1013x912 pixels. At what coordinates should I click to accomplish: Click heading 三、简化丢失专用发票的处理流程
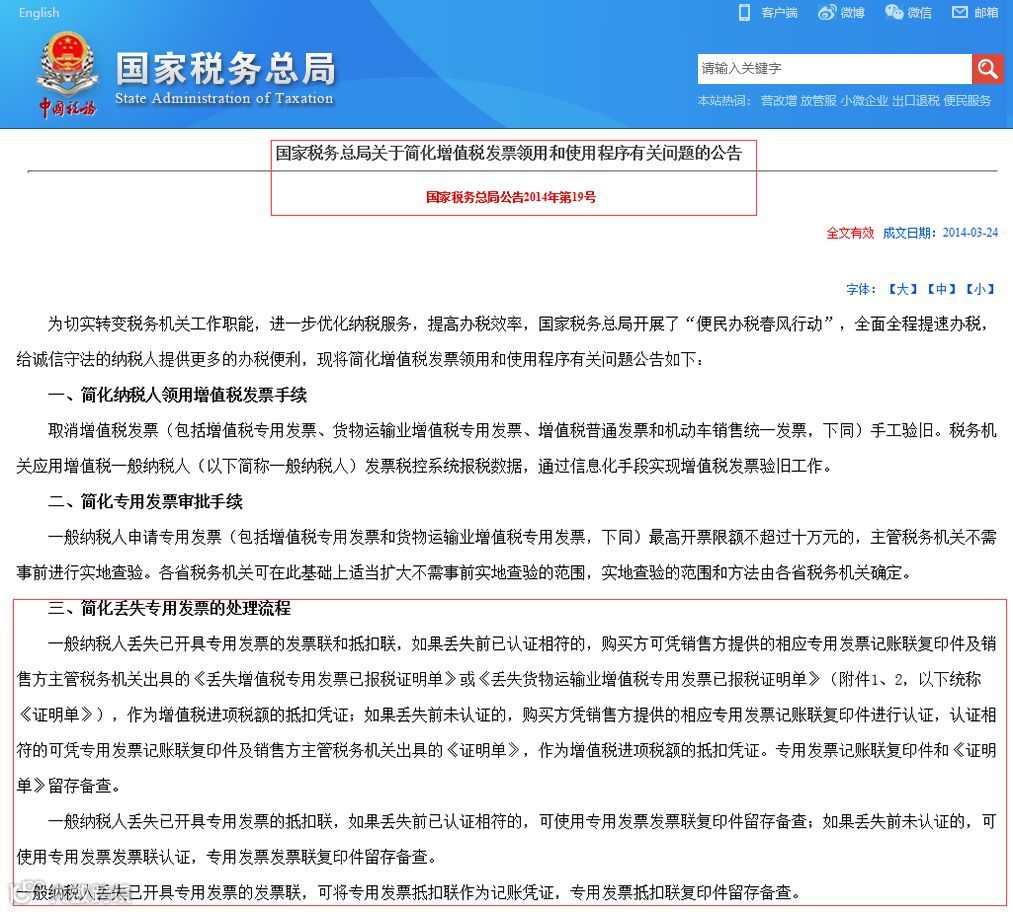pos(169,608)
